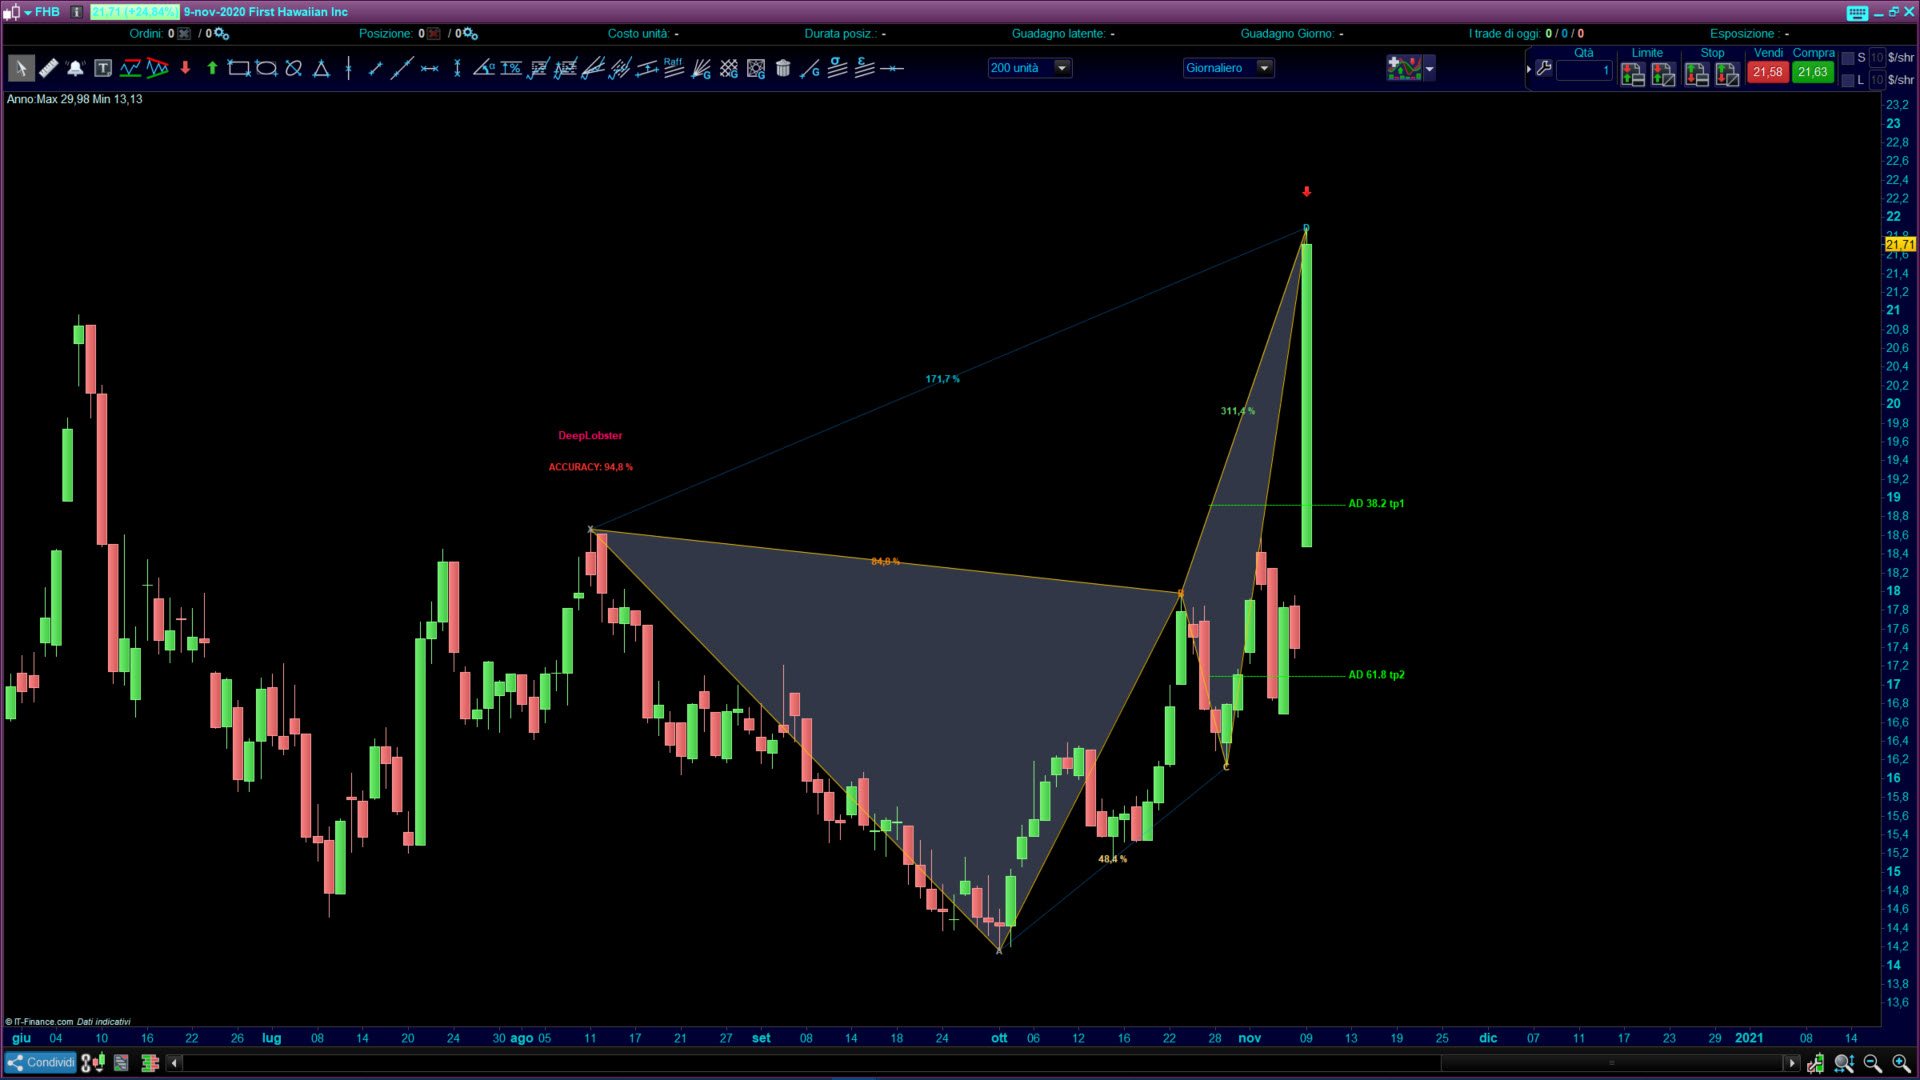This screenshot has height=1080, width=1920.
Task: Select the text annotation tool
Action: (x=103, y=69)
